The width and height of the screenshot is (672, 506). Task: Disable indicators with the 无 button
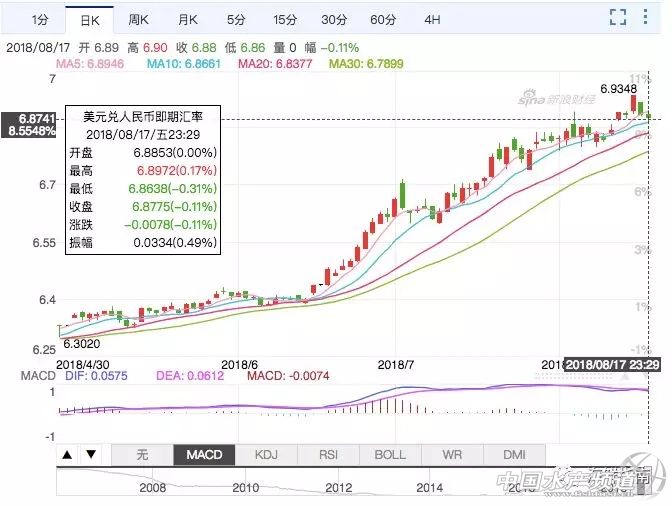[142, 455]
